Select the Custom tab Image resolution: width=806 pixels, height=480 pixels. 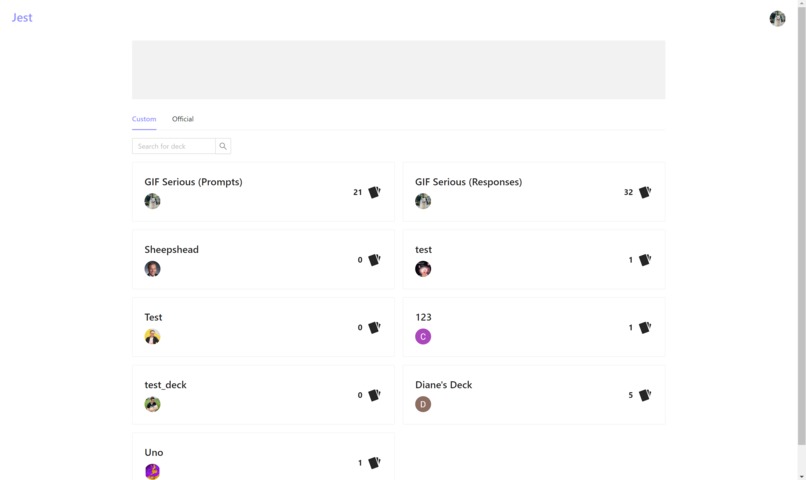[144, 119]
